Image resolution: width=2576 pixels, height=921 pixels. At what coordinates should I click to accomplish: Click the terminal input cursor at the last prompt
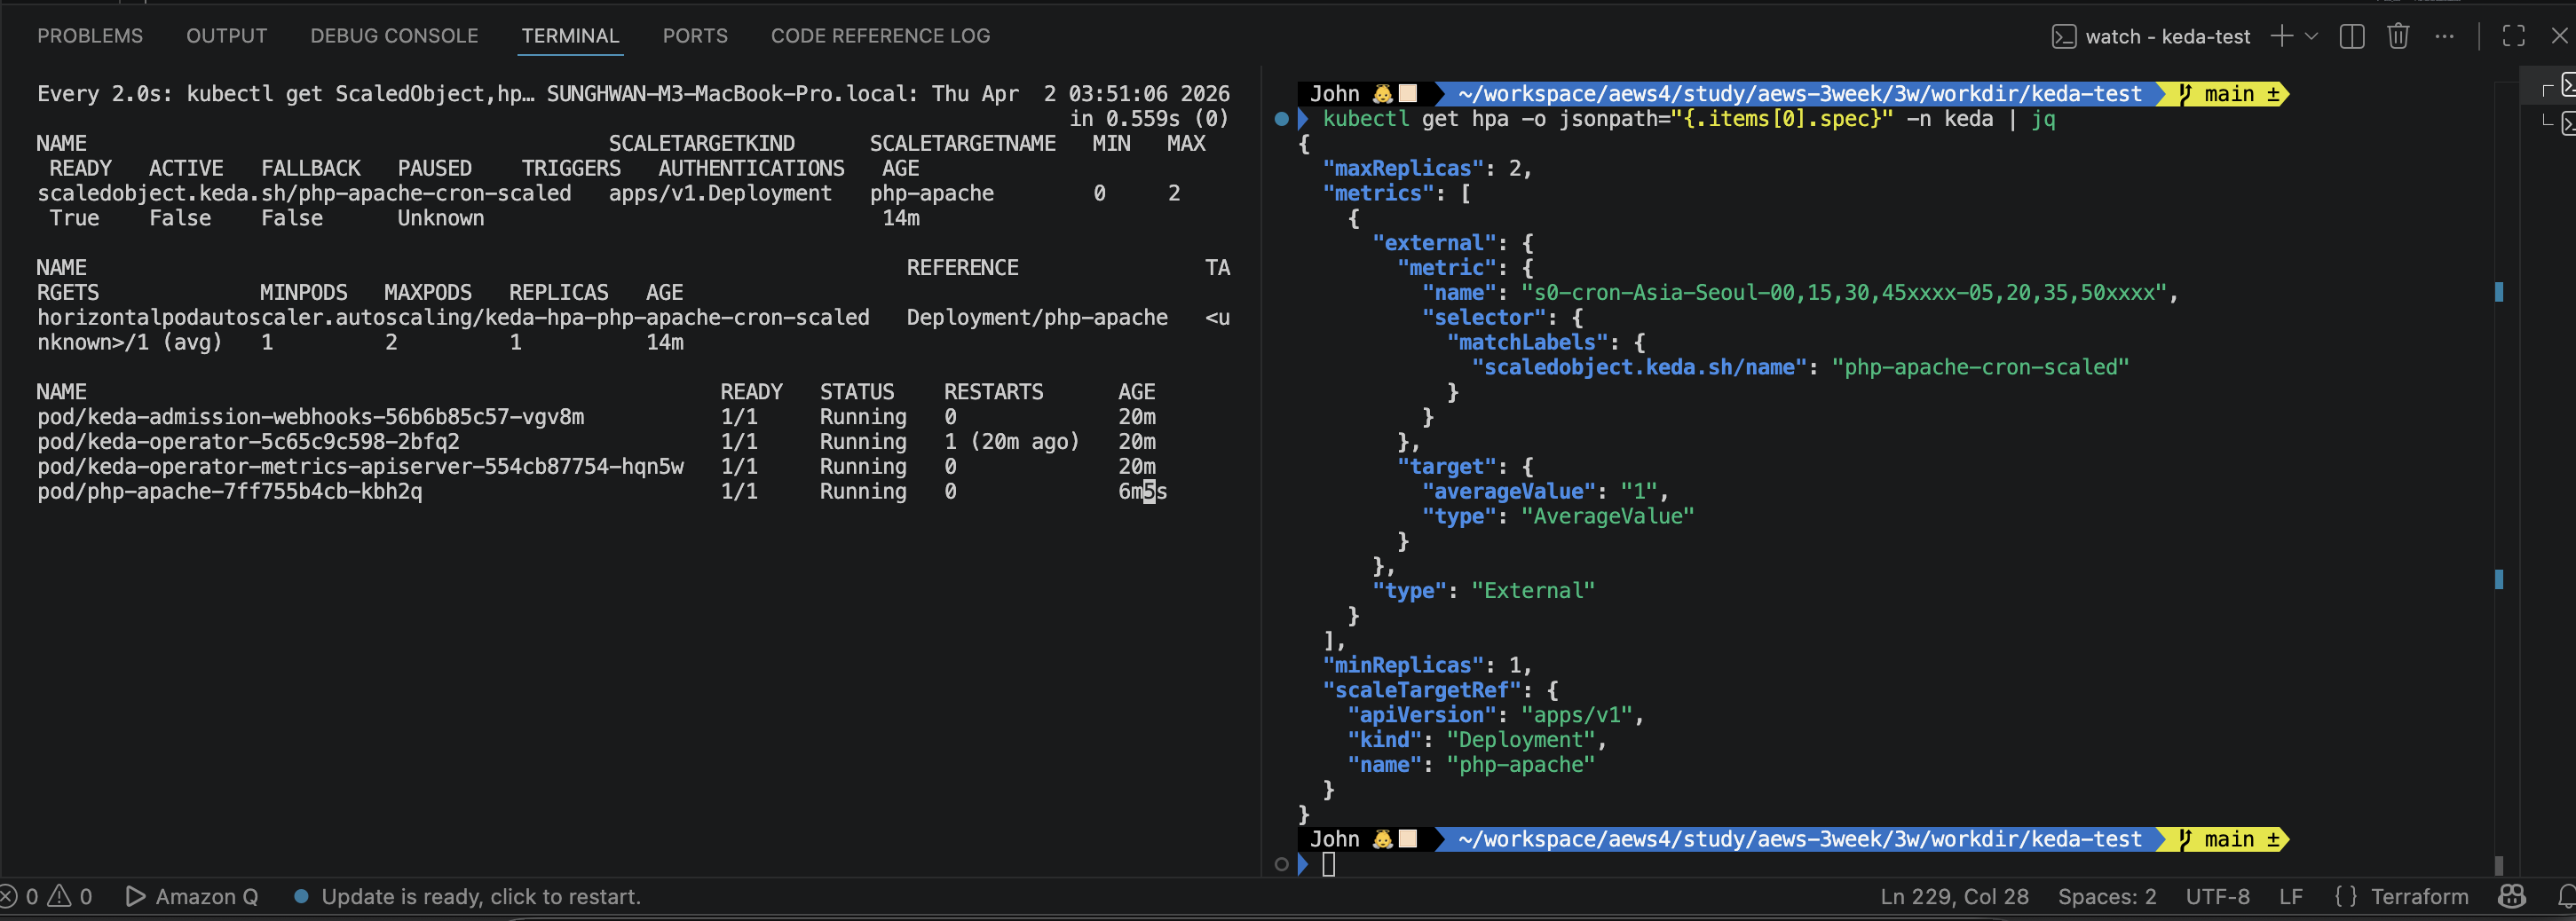coord(1328,864)
